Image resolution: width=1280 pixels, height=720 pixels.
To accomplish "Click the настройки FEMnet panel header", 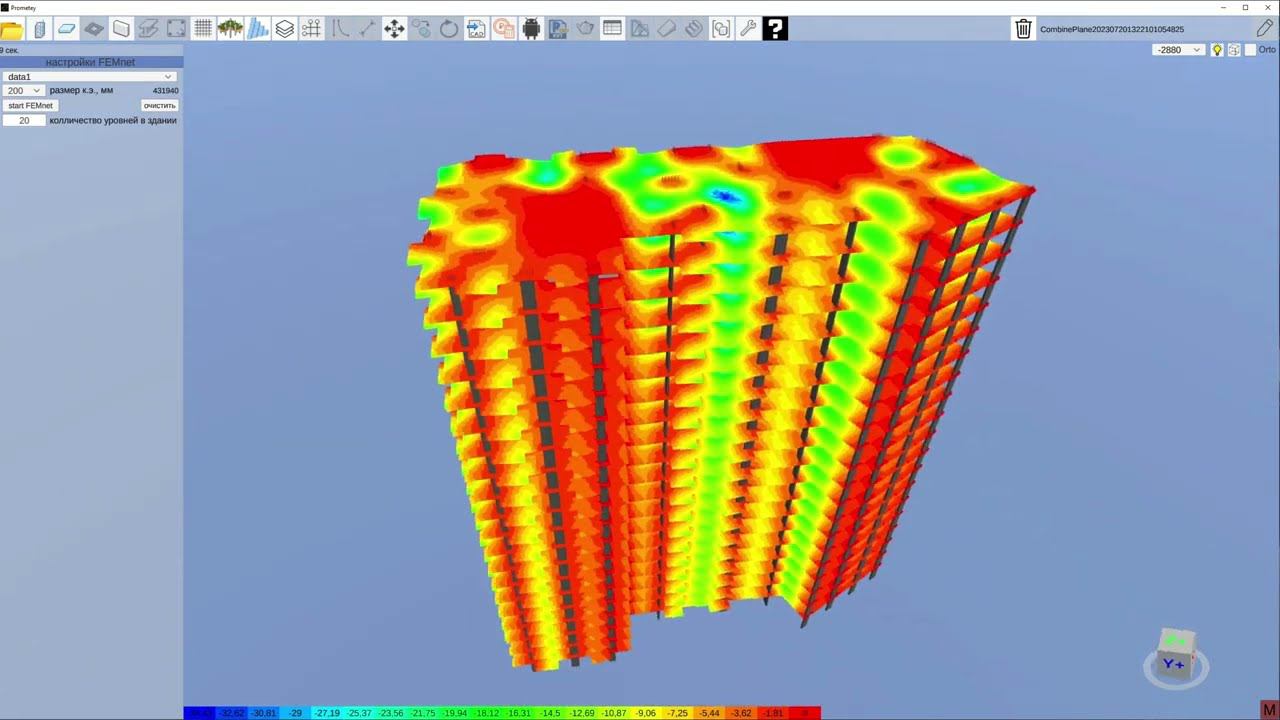I will (91, 62).
